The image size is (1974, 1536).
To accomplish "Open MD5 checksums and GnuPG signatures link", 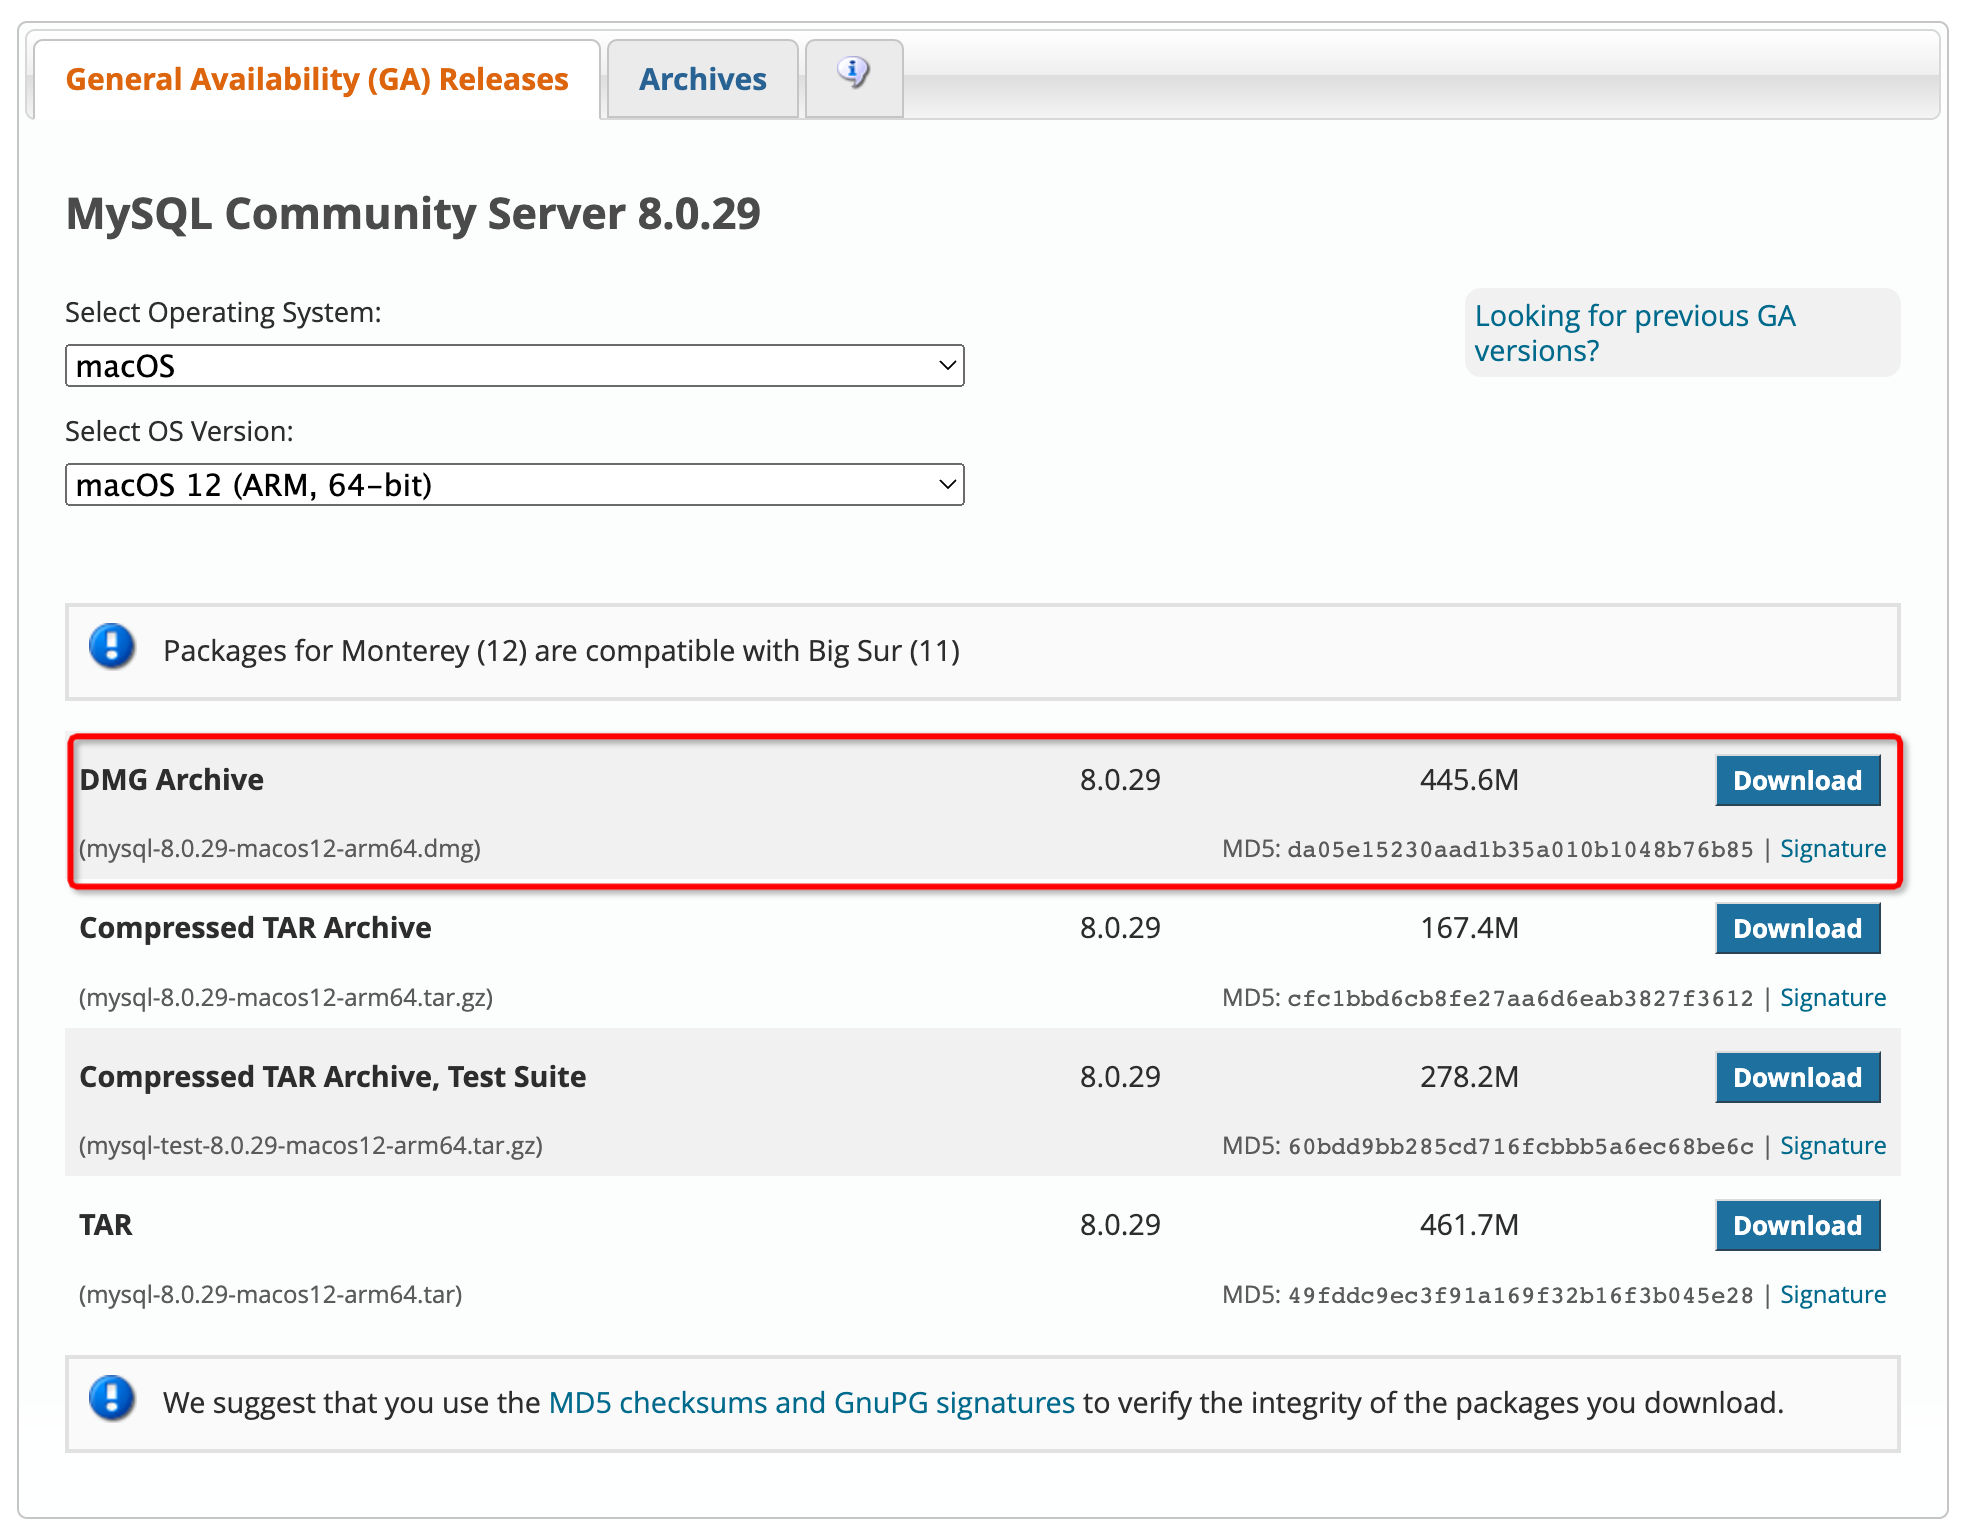I will click(811, 1403).
